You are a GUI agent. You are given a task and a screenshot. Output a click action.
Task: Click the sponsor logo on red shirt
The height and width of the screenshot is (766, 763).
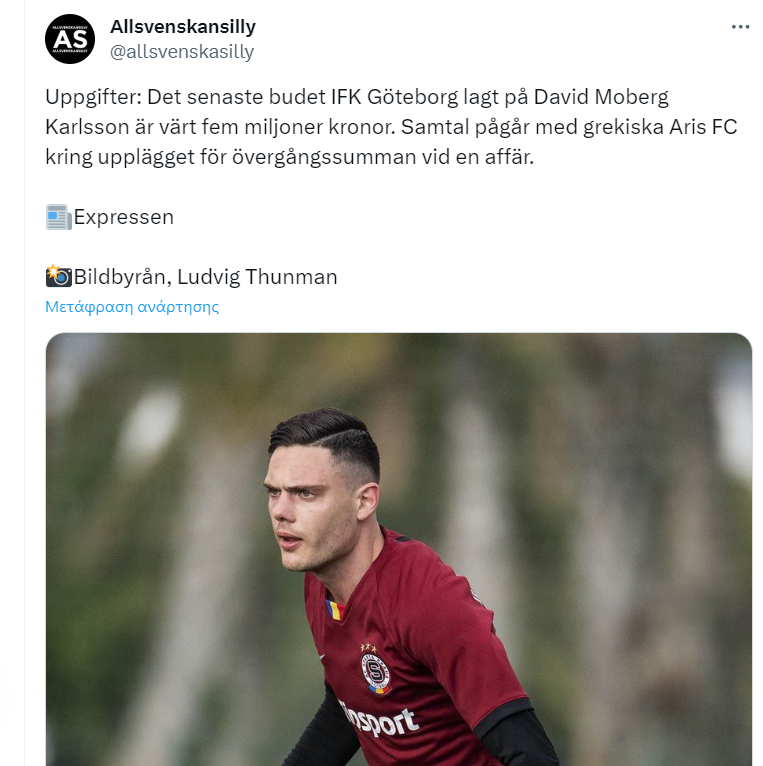[x=379, y=720]
